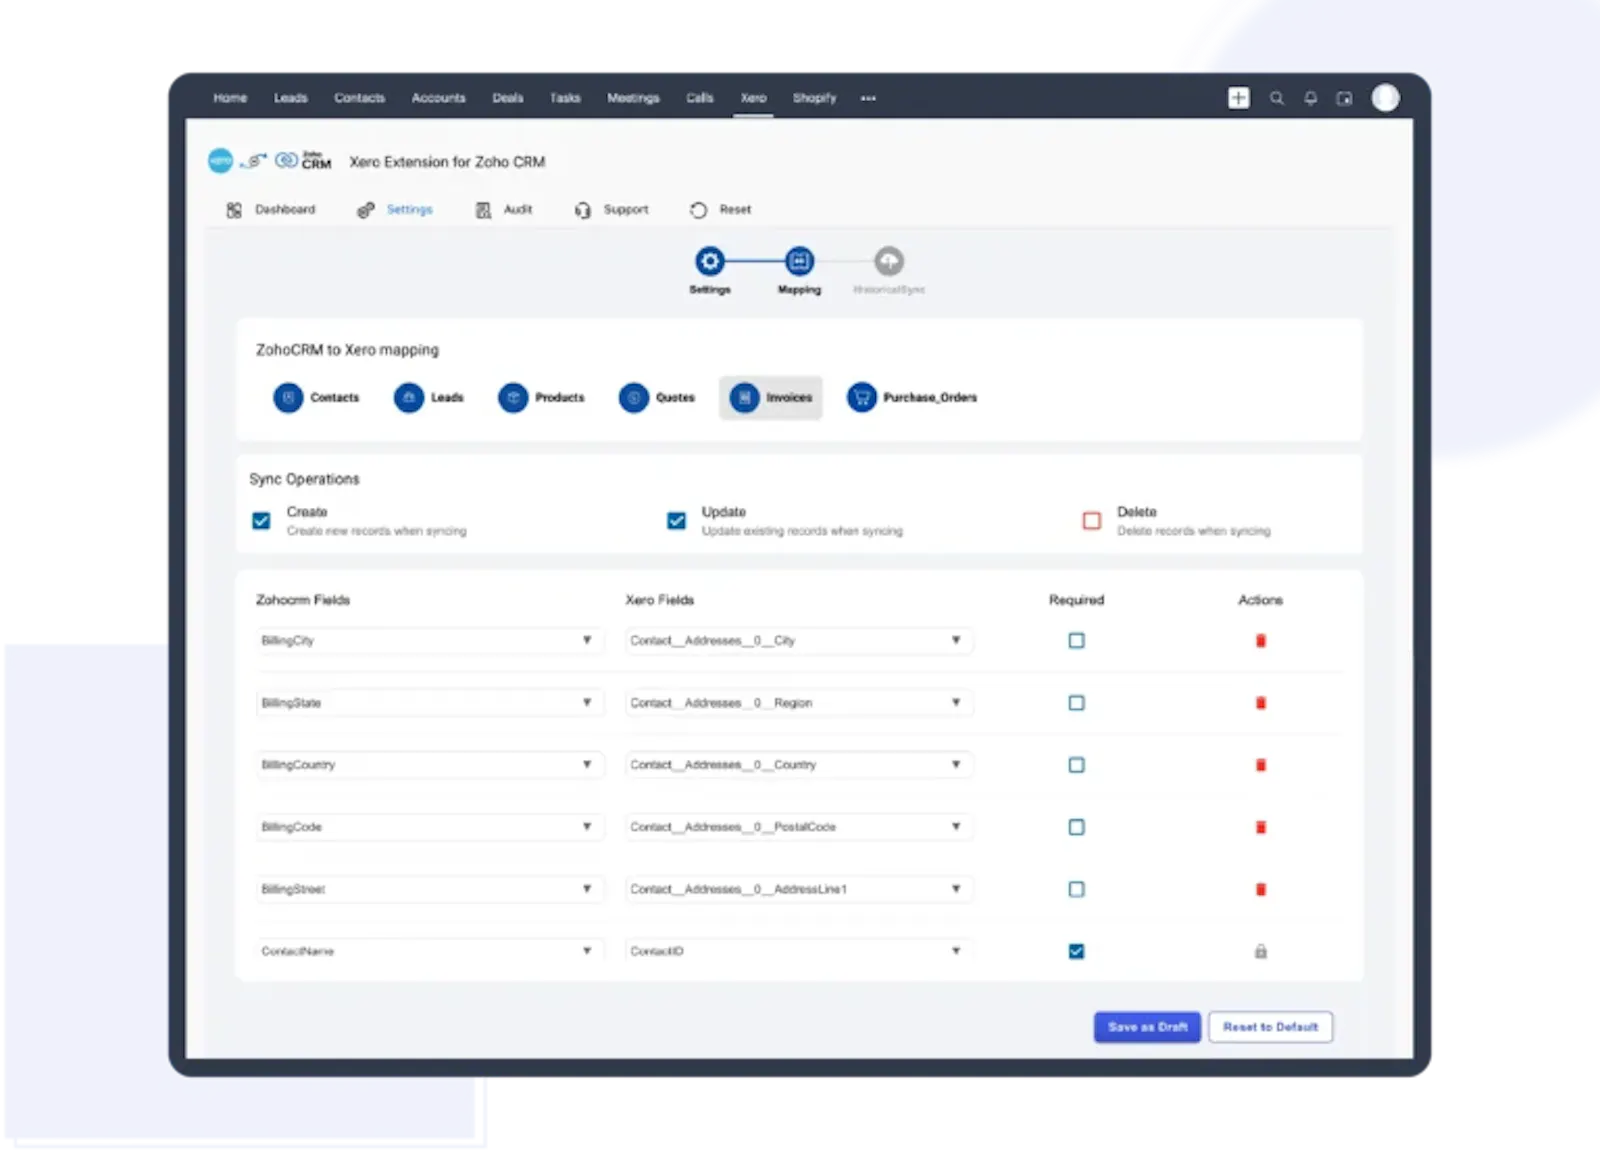
Task: Select the Invoices module icon
Action: point(744,397)
